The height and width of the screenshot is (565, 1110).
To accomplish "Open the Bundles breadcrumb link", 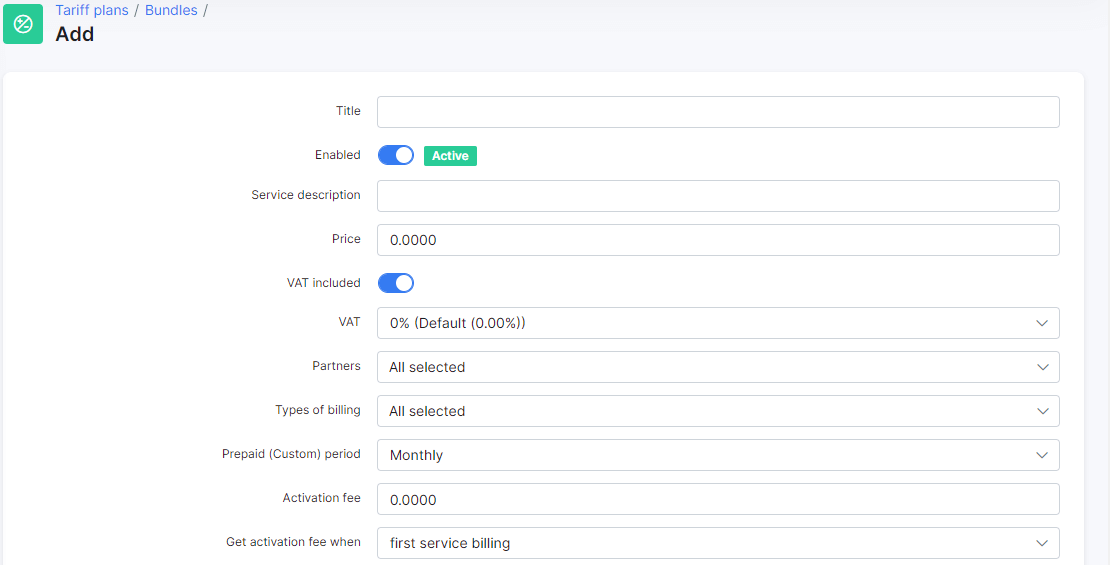I will [x=171, y=11].
